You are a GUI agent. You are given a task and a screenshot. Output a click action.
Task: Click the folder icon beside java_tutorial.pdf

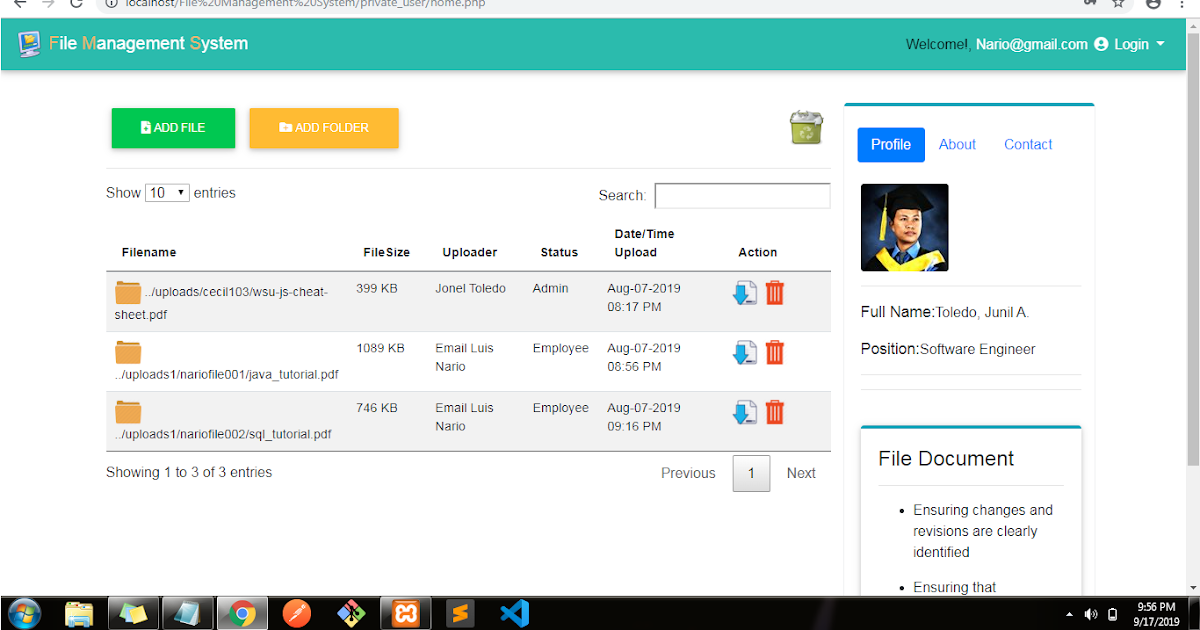(128, 352)
